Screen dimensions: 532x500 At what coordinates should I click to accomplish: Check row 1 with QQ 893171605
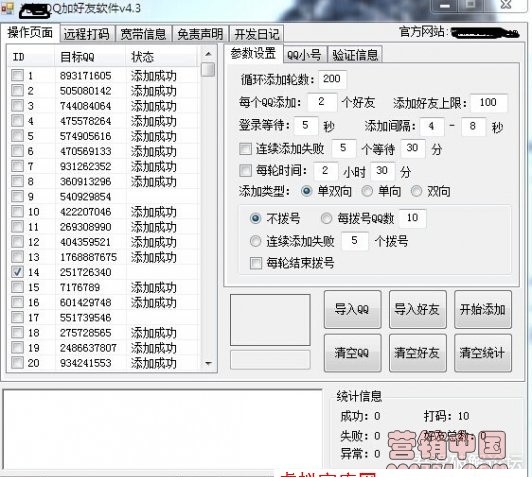click(x=17, y=75)
